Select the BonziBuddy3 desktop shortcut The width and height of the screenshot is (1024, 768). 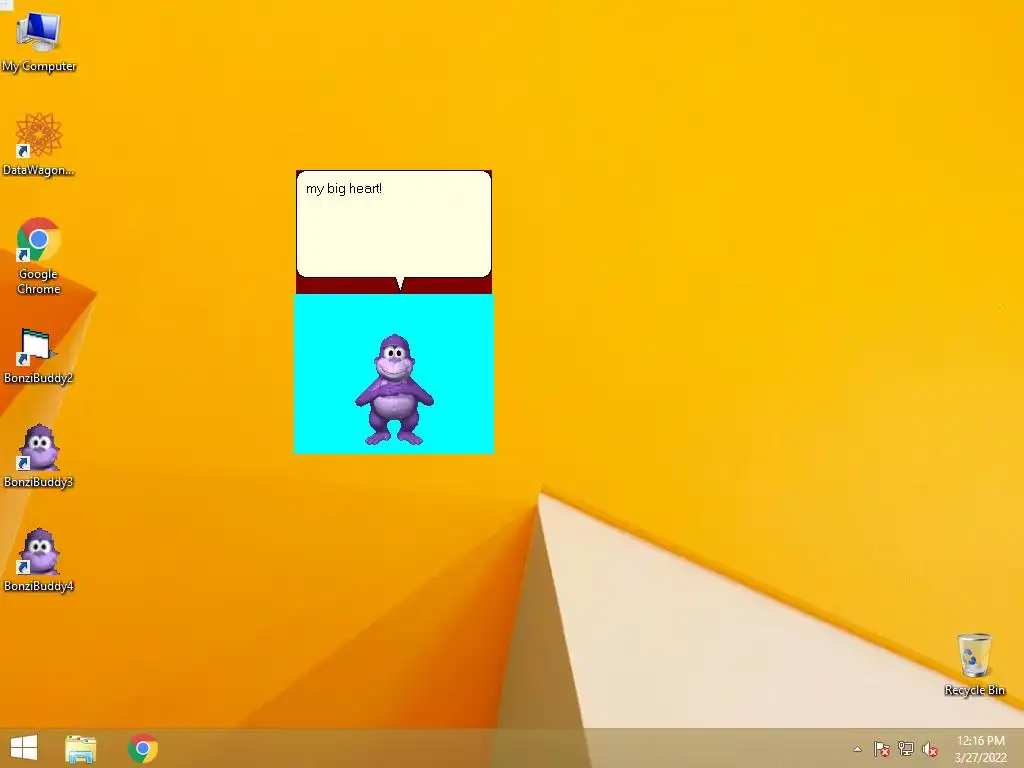(x=39, y=456)
